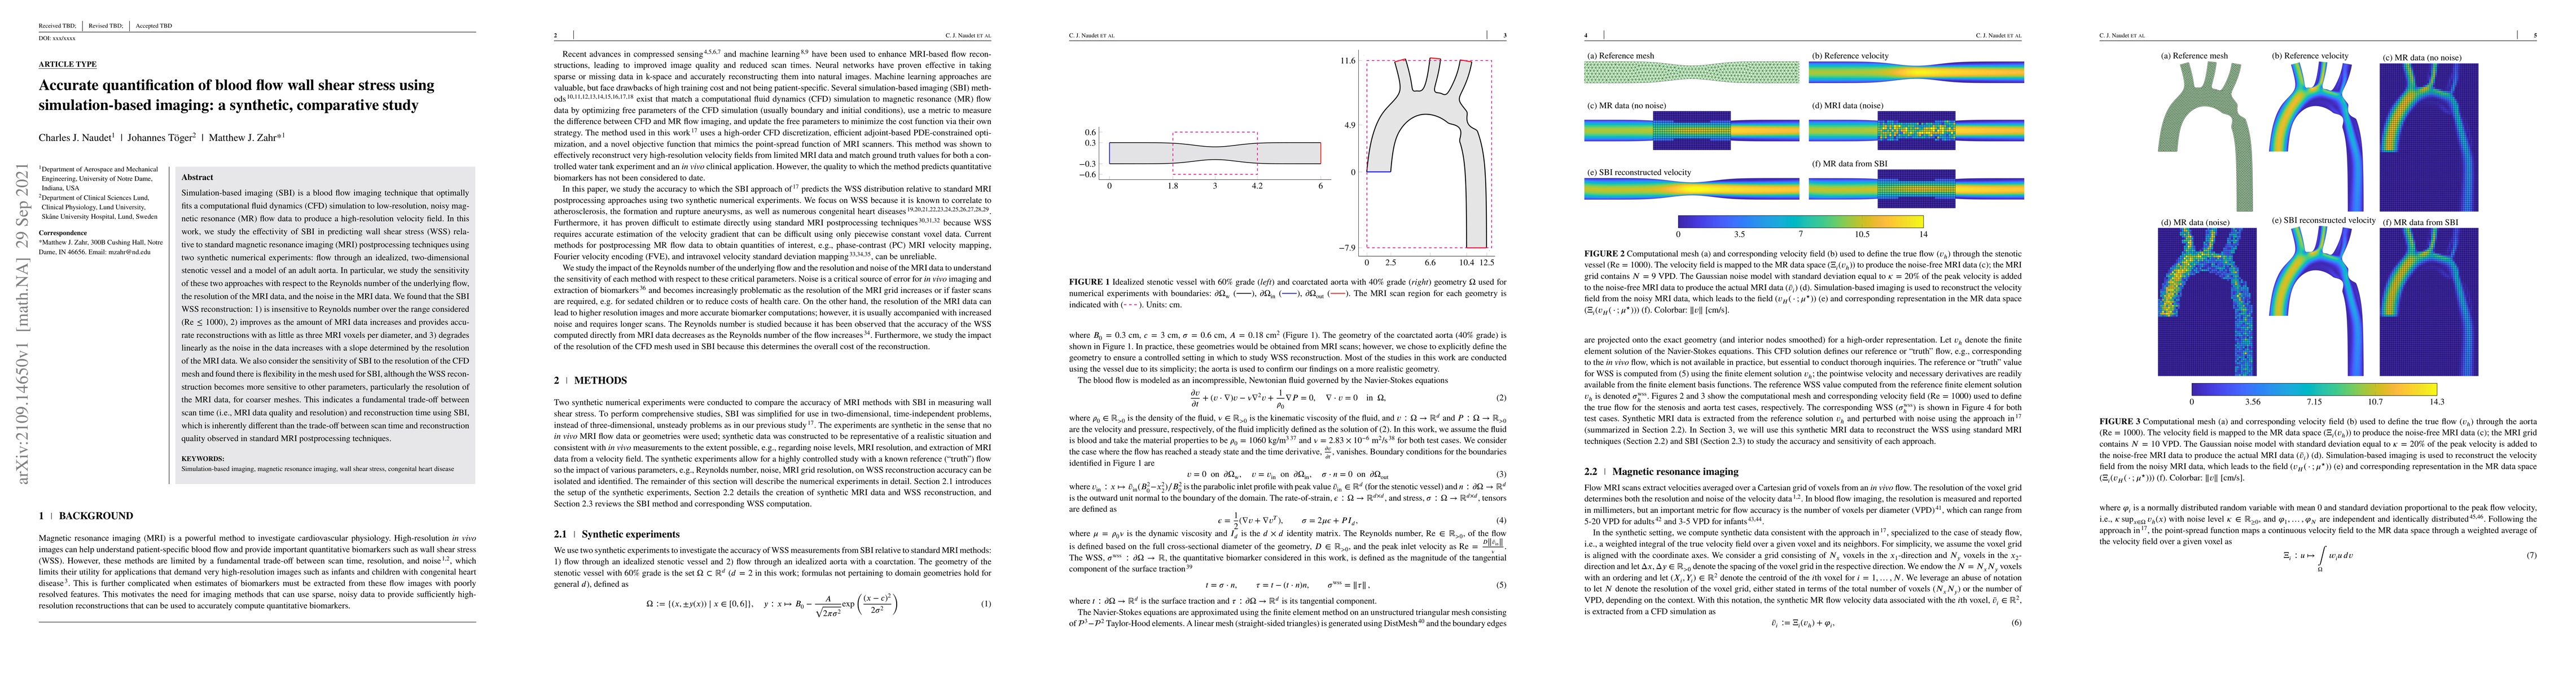Click the '2 | METHODS' section heading
This screenshot has height=677, width=2576.
[x=591, y=381]
